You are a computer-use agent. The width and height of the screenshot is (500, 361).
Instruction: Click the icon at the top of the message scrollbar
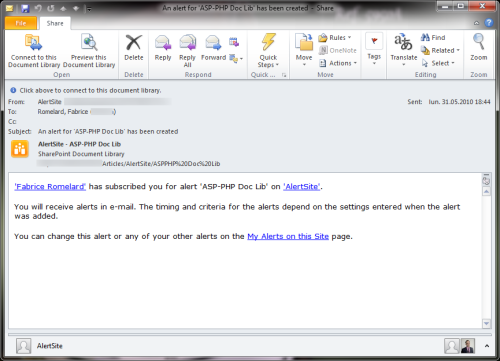click(x=486, y=180)
